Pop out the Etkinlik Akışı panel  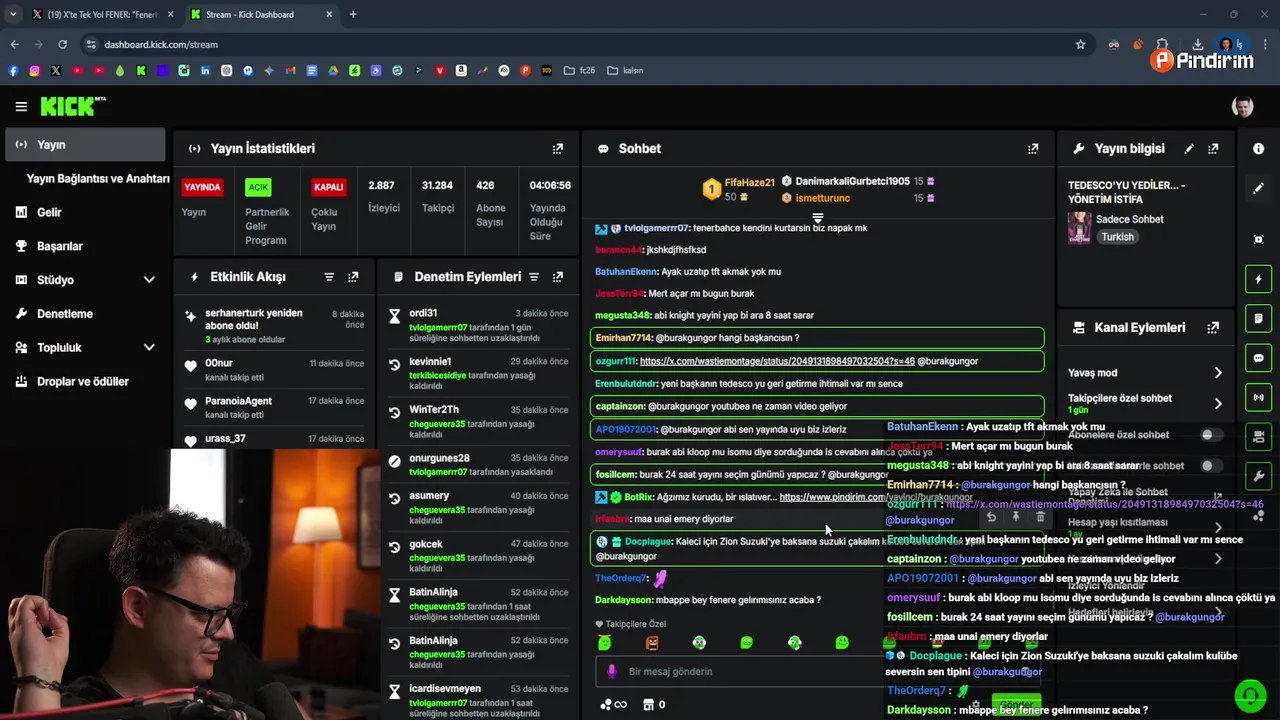pyautogui.click(x=353, y=277)
